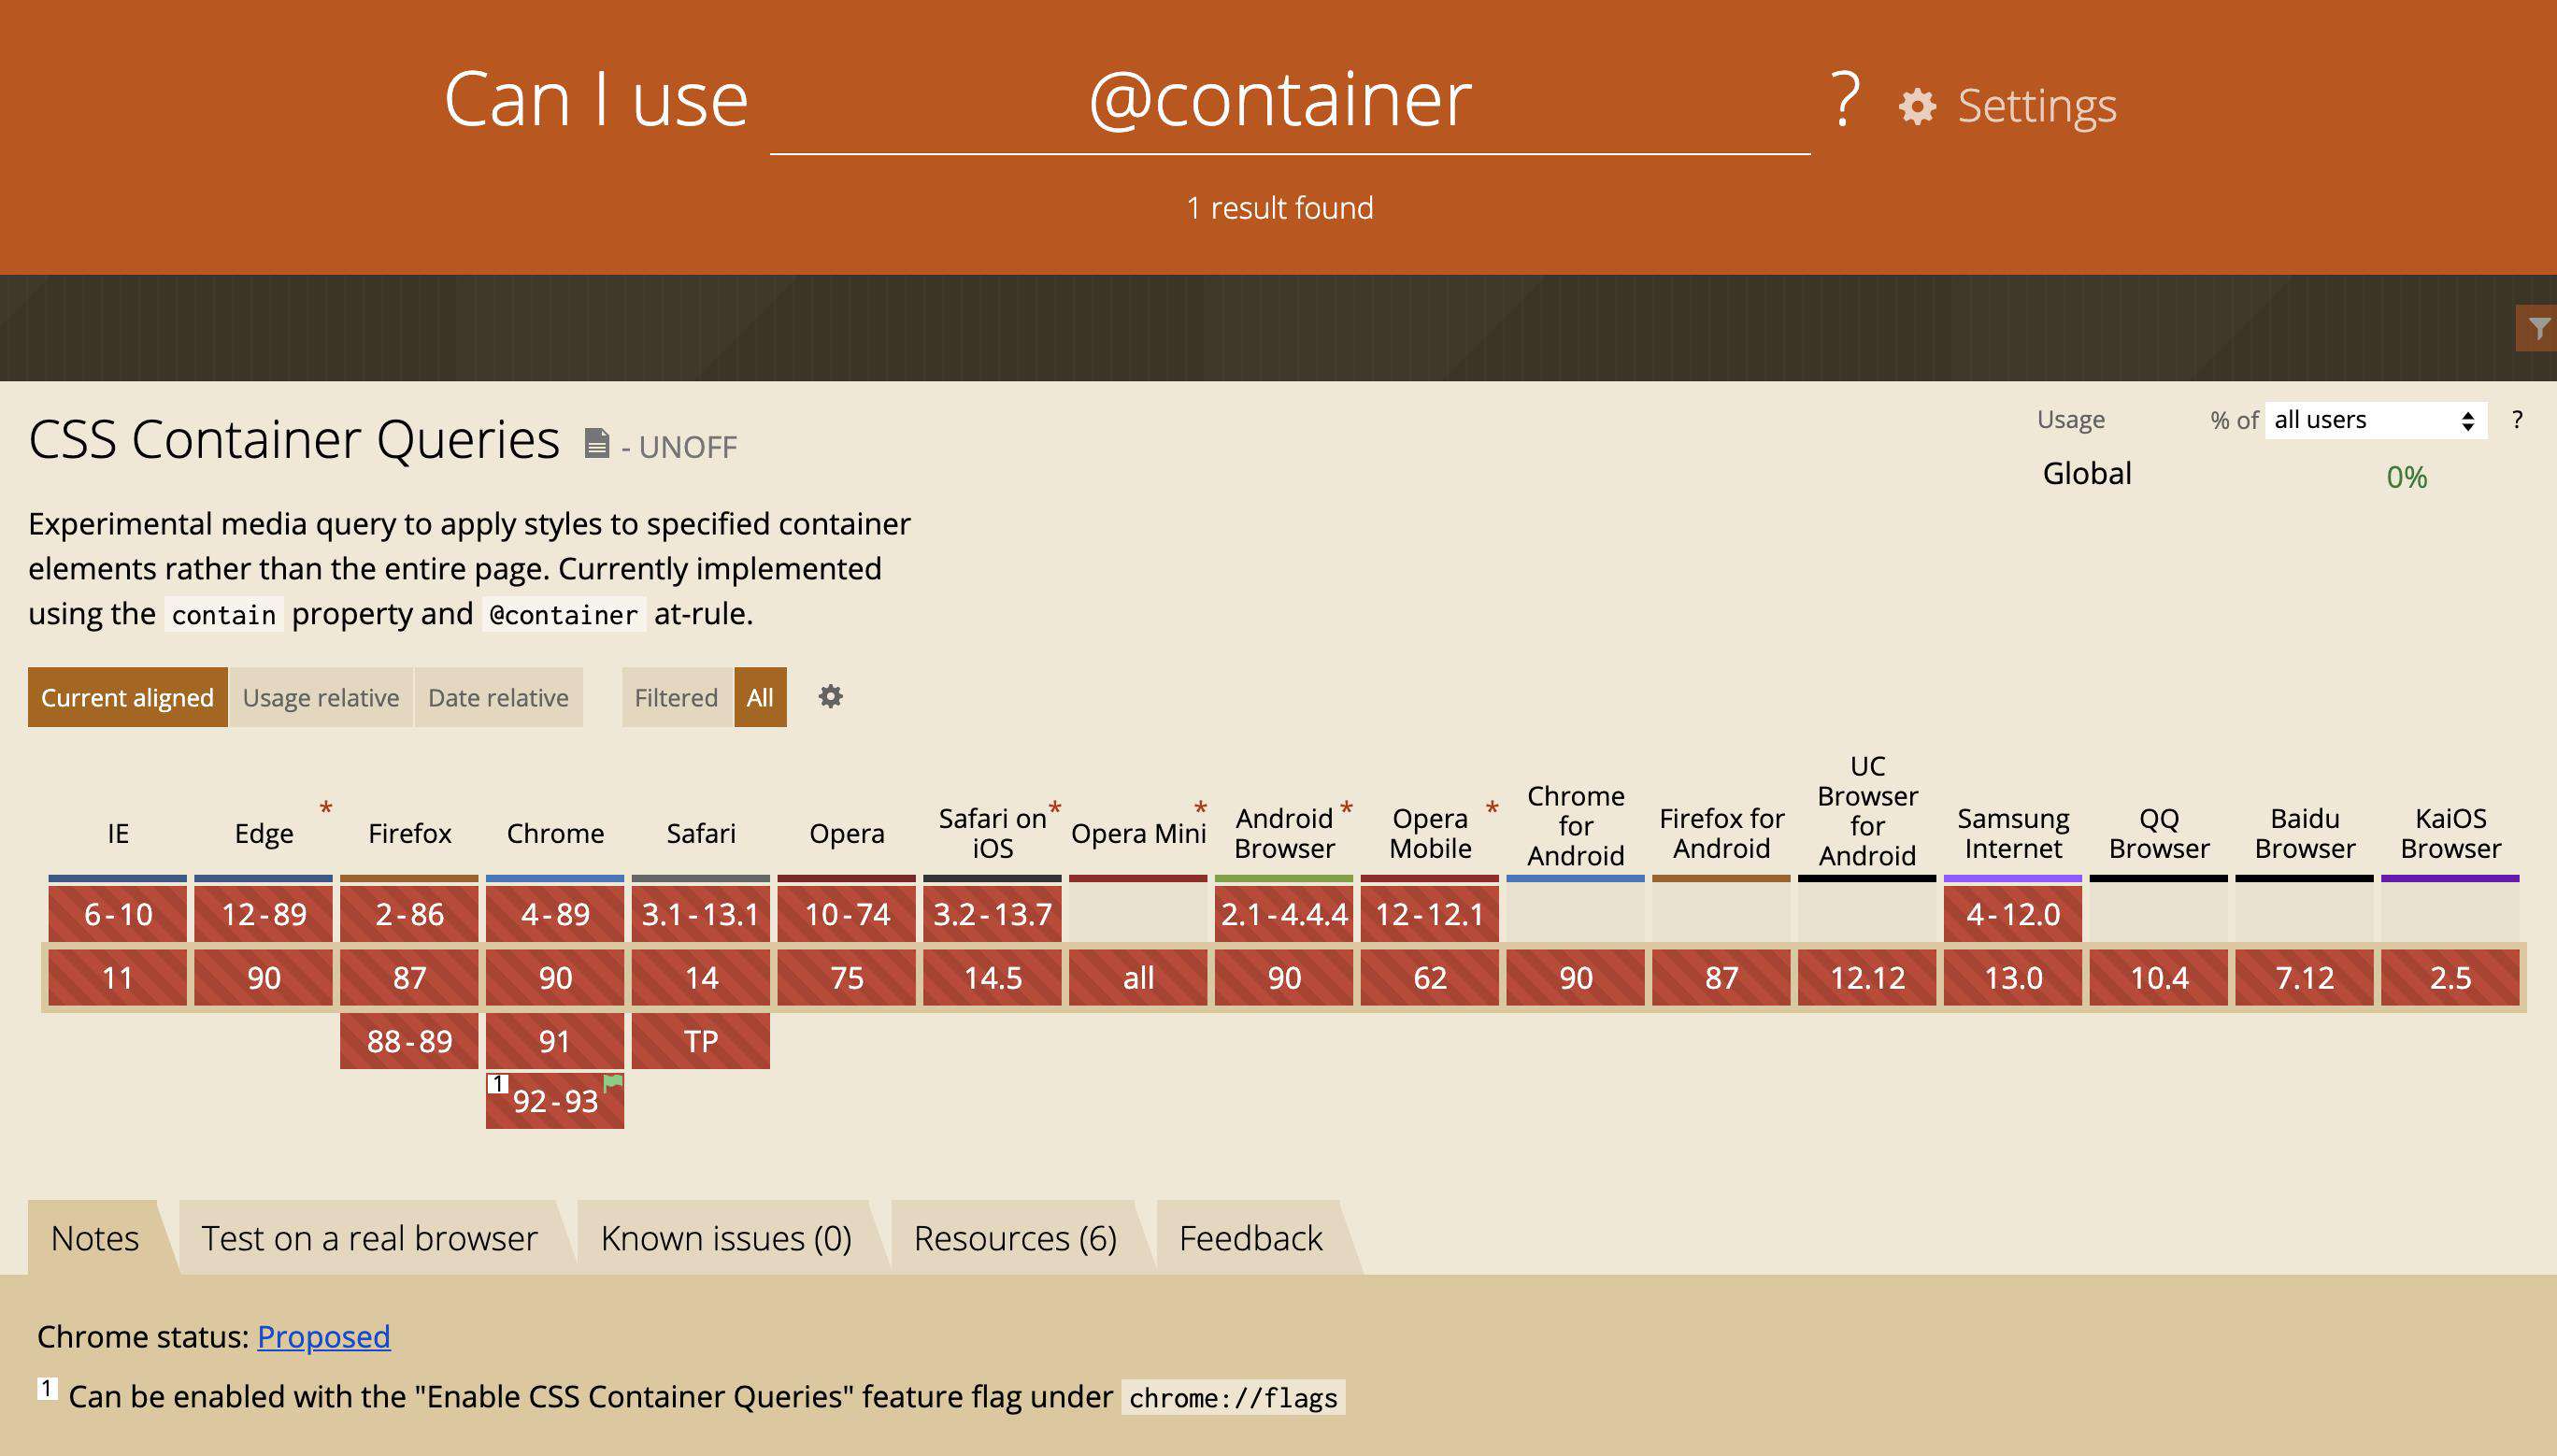
Task: Click the Settings link in the header
Action: coord(2037,105)
